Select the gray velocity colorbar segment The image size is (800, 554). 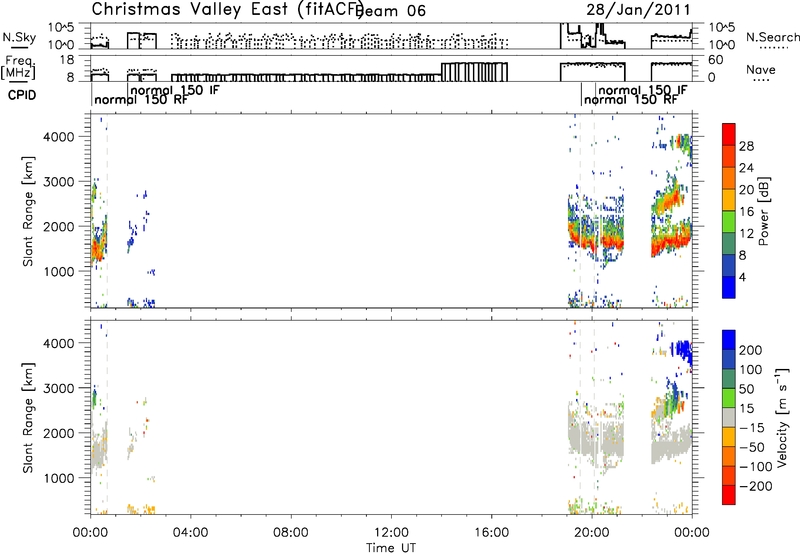coord(729,418)
